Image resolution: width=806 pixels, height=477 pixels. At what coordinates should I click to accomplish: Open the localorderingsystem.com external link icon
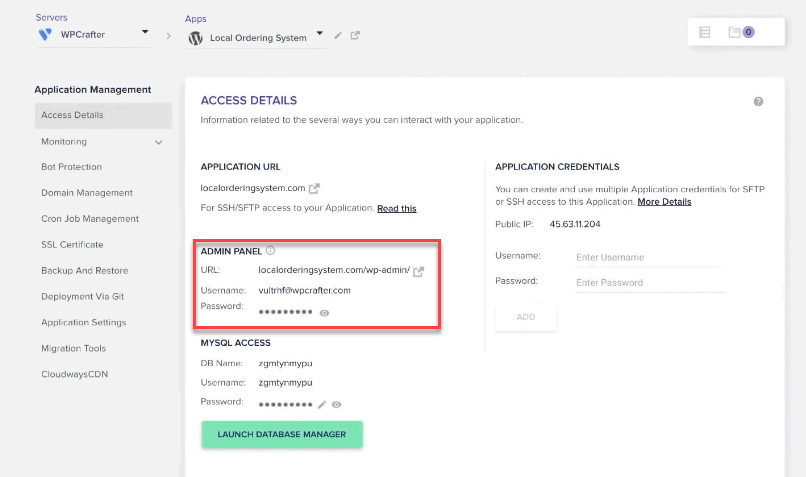tap(314, 189)
